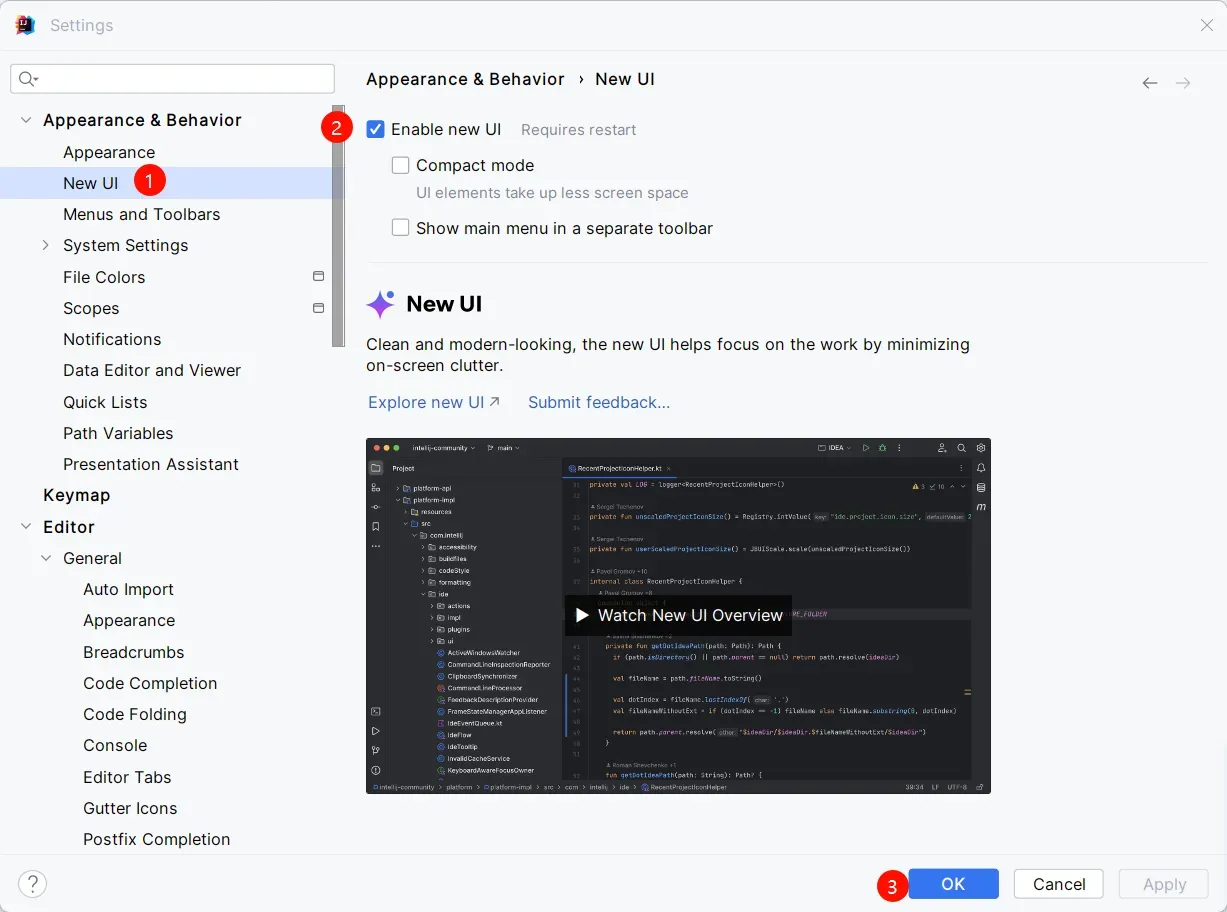
Task: Open Presentation Assistant settings
Action: [151, 464]
